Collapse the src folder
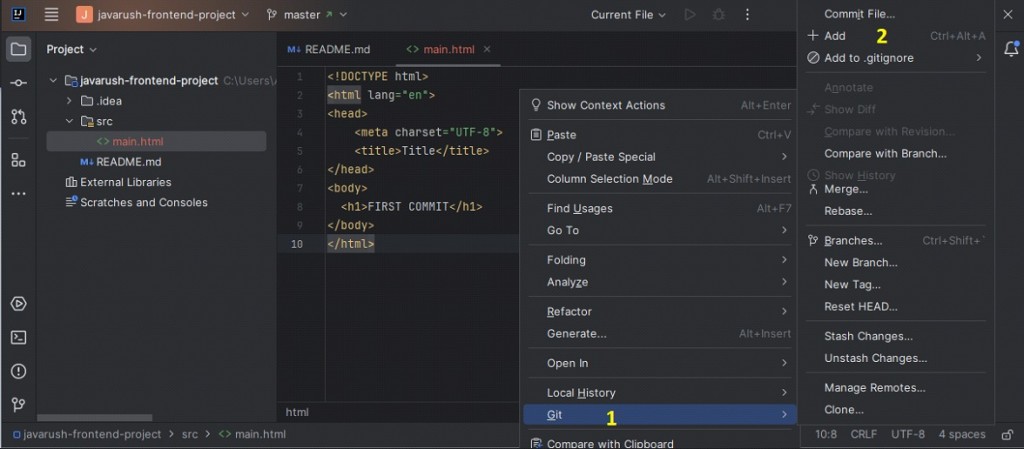This screenshot has width=1024, height=449. point(69,121)
